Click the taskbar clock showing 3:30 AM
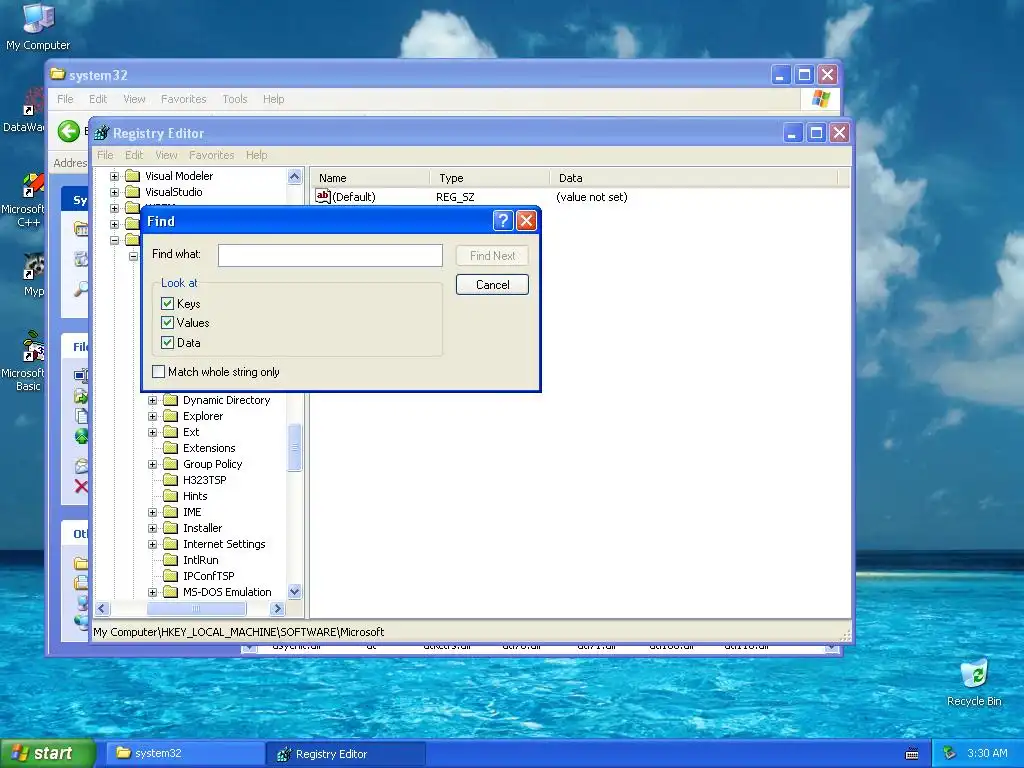 pos(987,753)
